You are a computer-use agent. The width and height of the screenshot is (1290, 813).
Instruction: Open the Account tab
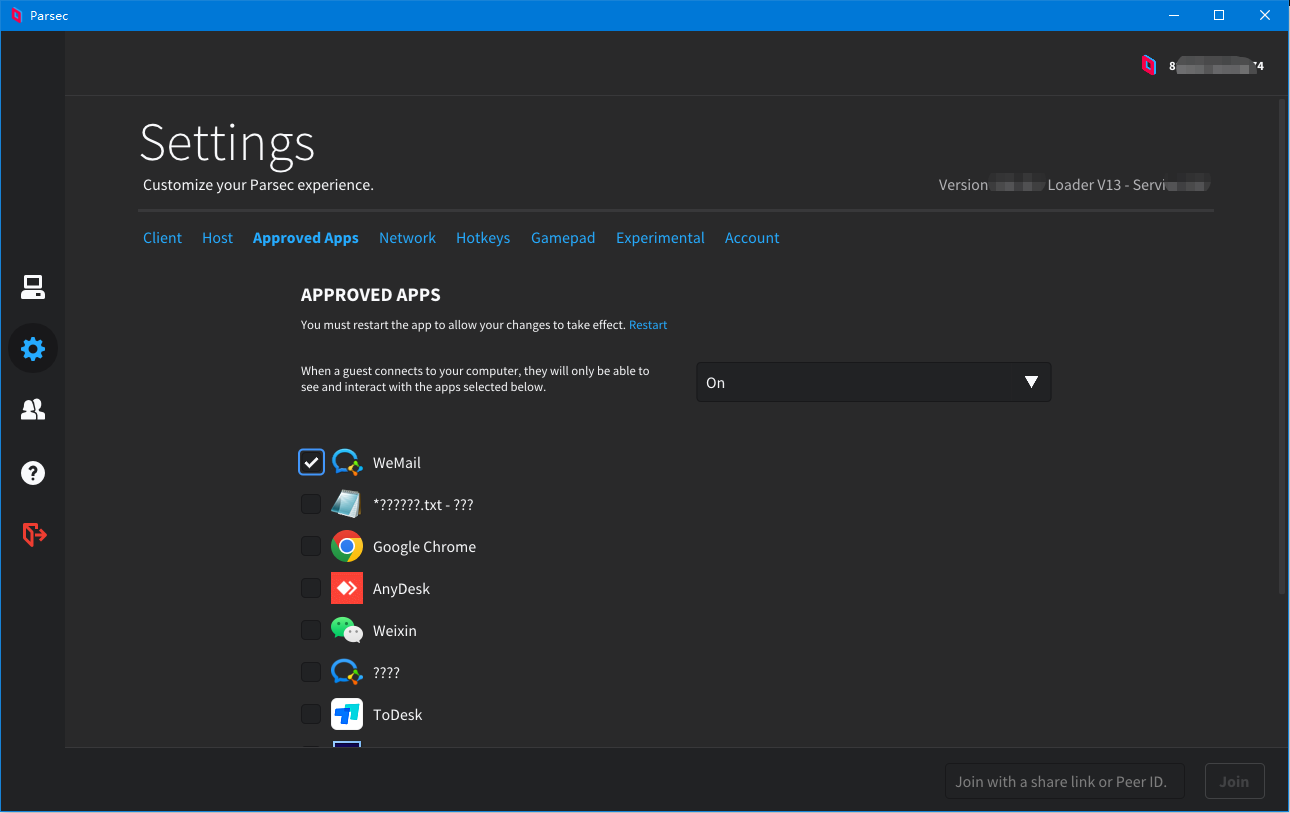tap(752, 238)
